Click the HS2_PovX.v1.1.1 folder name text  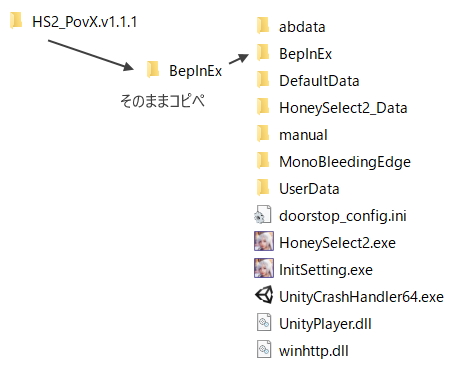(84, 22)
